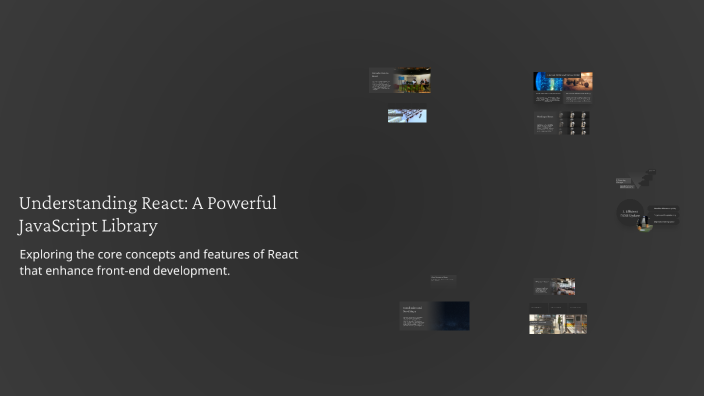Open the dark blue starry image slide thumbnail
704x396 pixels.
tap(435, 316)
